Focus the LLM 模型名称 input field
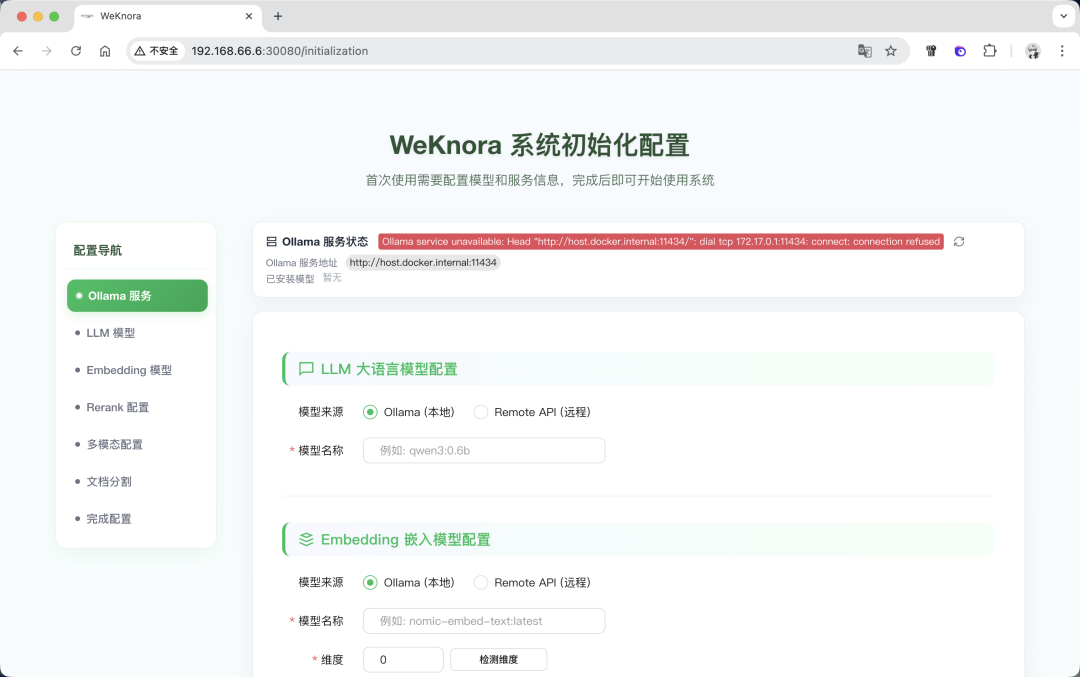This screenshot has width=1080, height=677. 484,450
